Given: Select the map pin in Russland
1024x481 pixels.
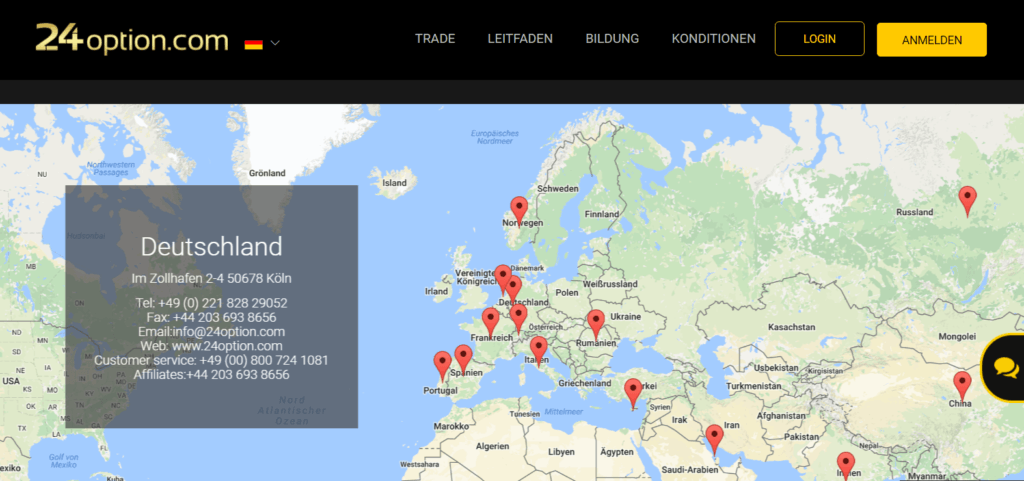Looking at the screenshot, I should tap(967, 201).
